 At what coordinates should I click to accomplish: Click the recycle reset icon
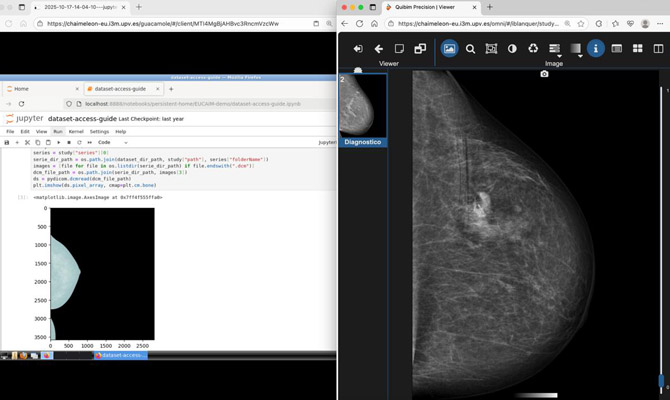point(533,48)
